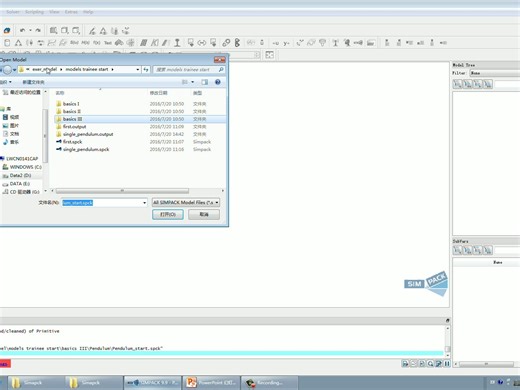Click the chain link icon in toolbar
The image size is (520, 390).
226,43
